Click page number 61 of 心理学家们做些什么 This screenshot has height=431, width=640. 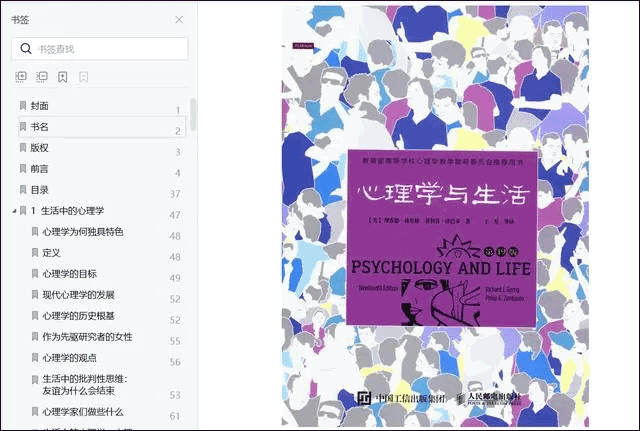(x=175, y=416)
